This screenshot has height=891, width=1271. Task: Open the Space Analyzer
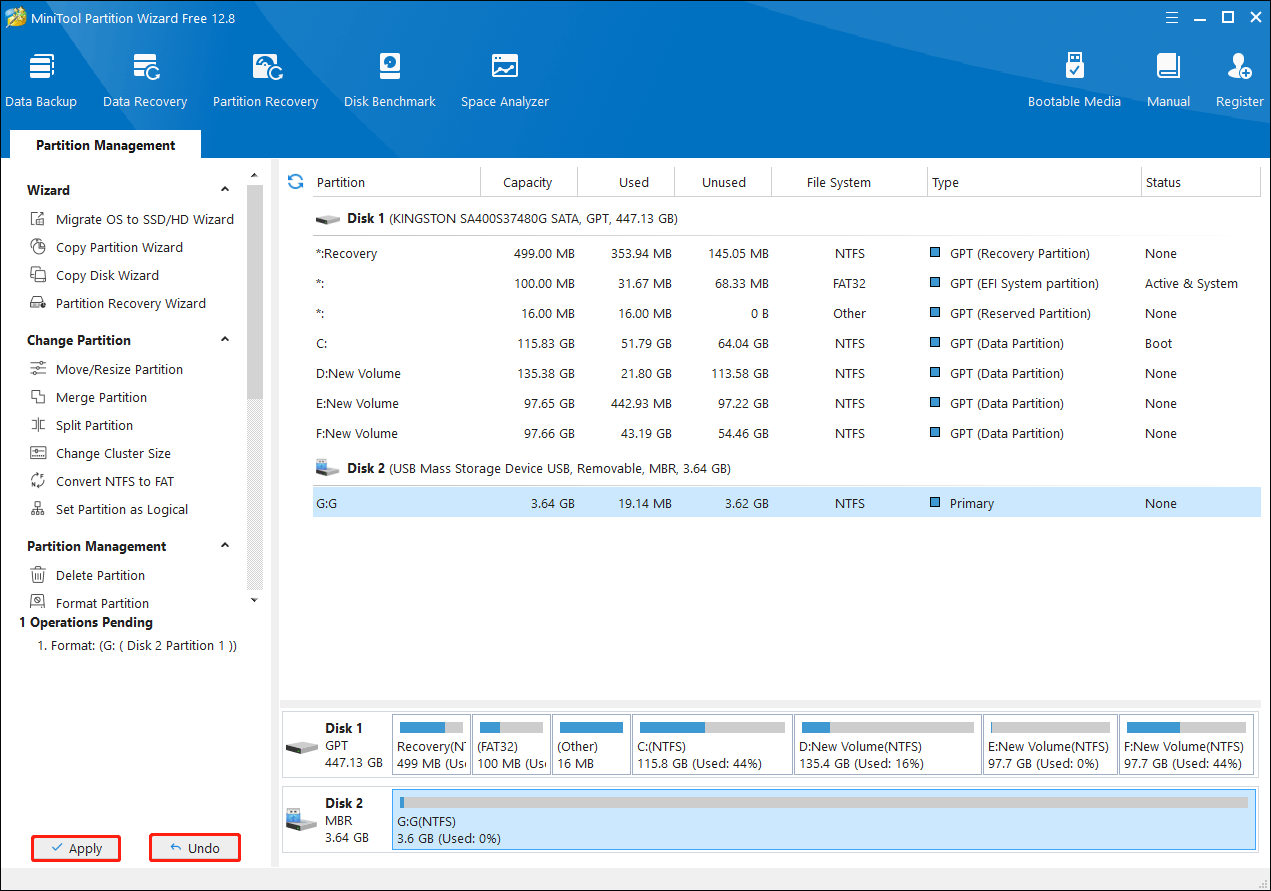click(x=504, y=80)
